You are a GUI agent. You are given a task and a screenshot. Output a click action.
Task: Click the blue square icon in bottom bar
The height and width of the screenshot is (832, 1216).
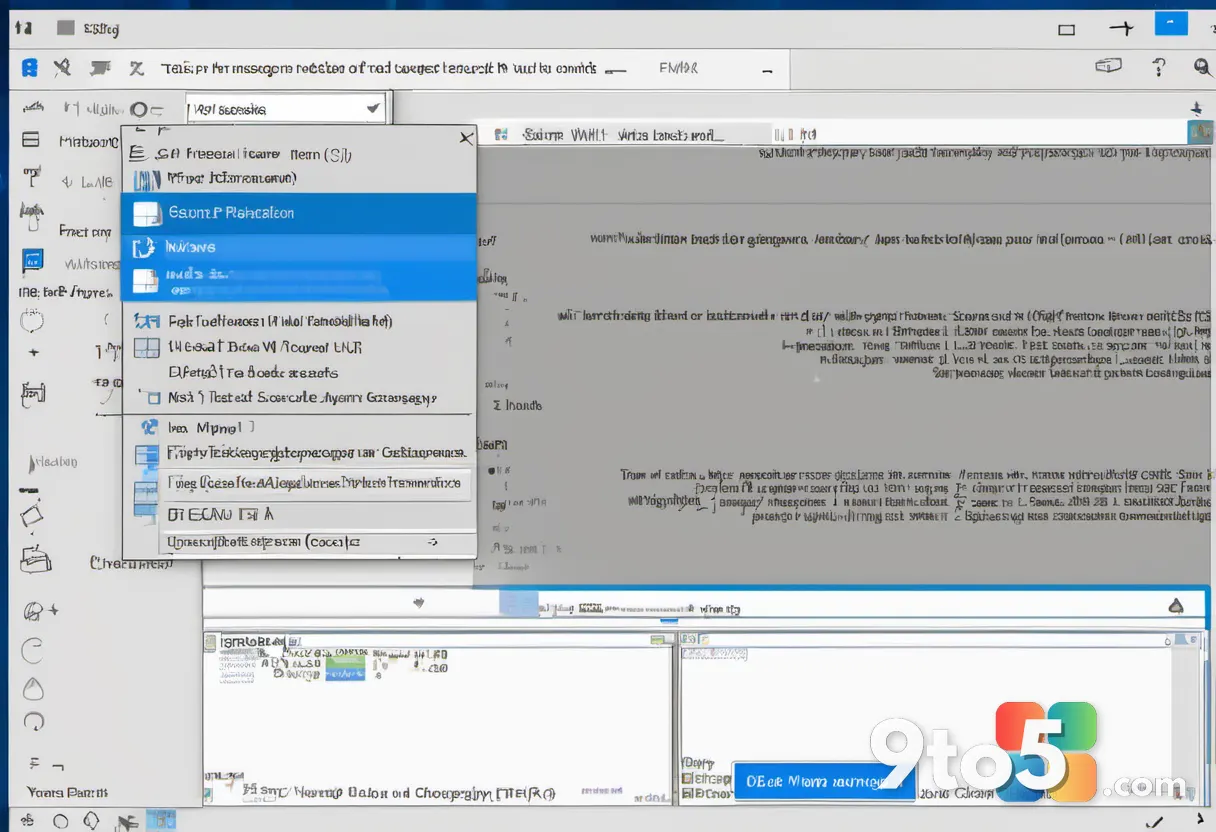(161, 821)
